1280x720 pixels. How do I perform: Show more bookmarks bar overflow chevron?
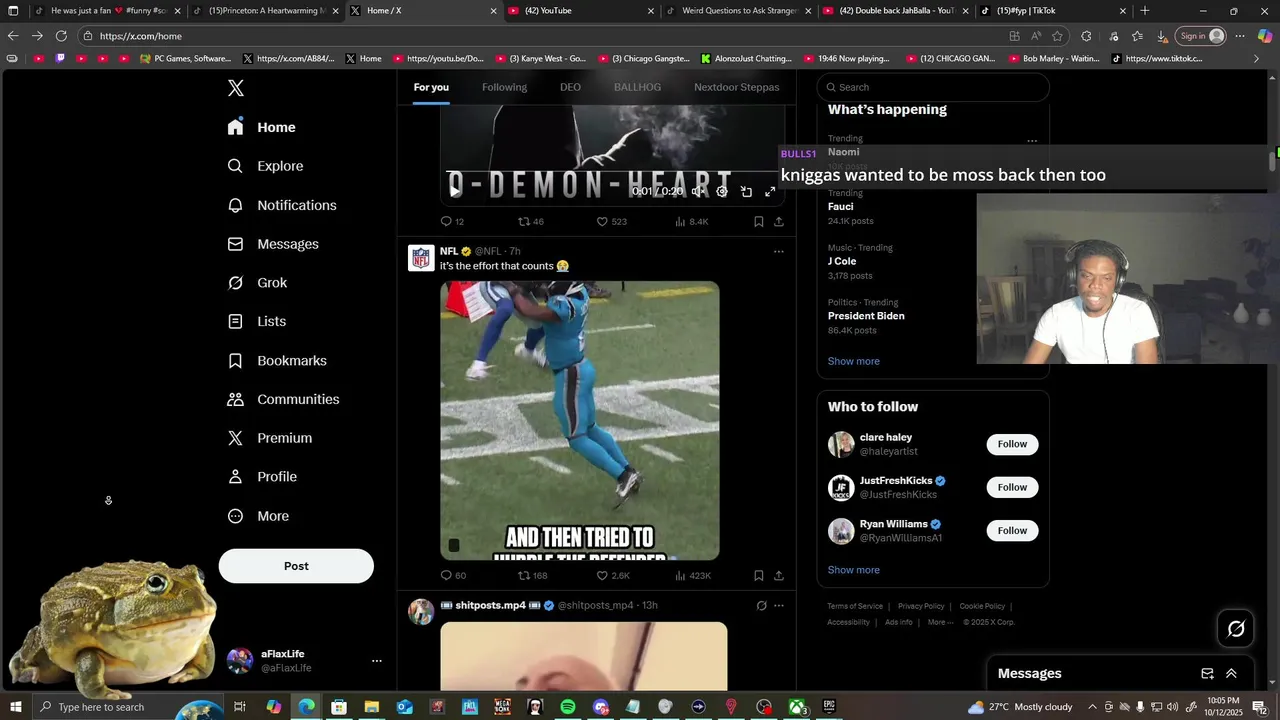pyautogui.click(x=1257, y=59)
